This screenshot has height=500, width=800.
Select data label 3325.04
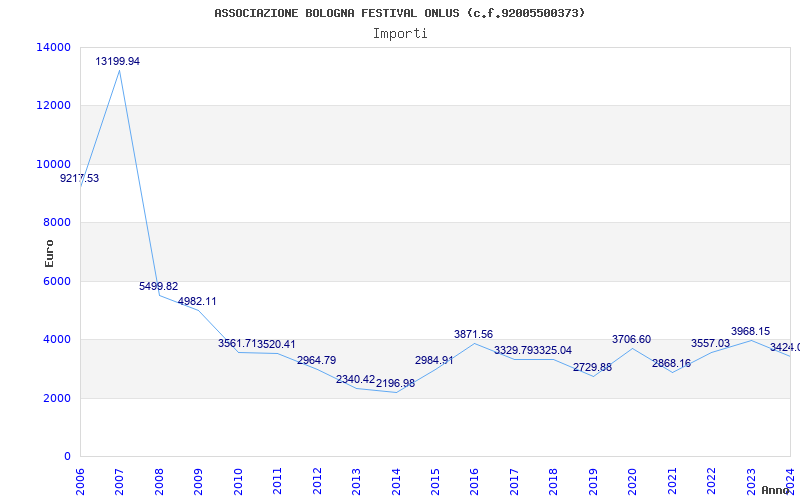tap(553, 351)
